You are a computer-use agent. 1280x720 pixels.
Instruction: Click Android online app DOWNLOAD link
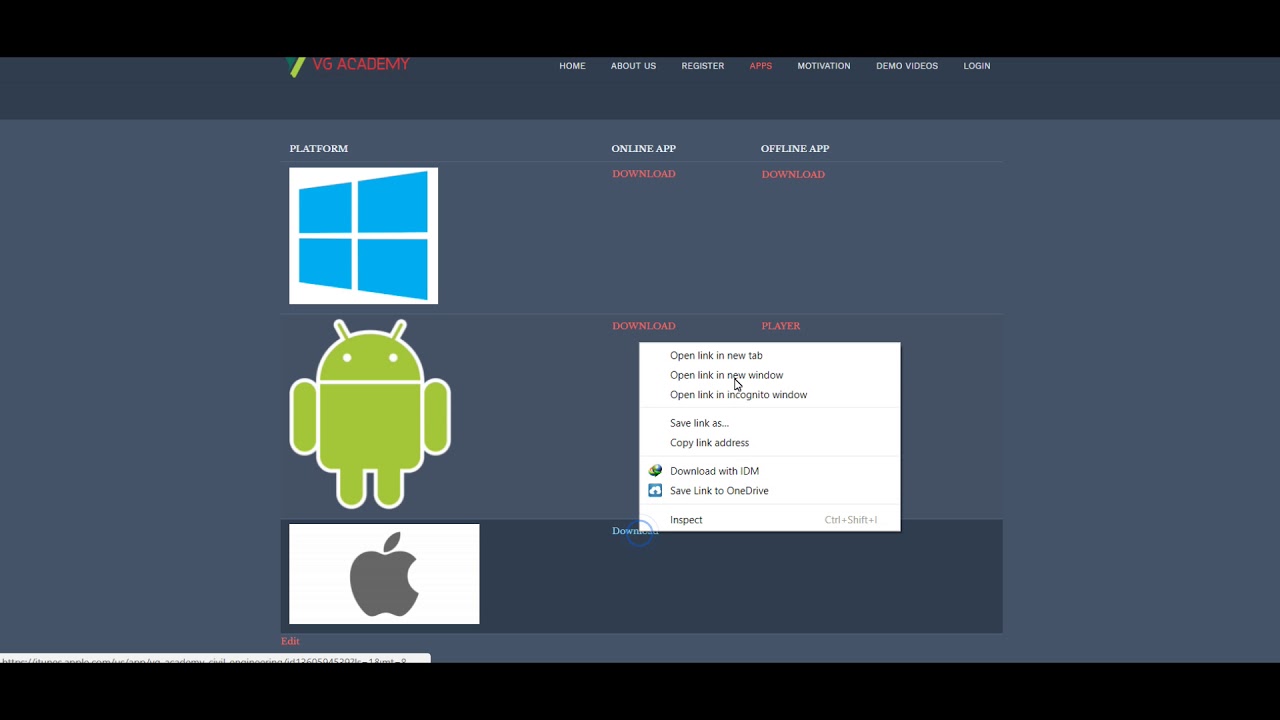[644, 326]
